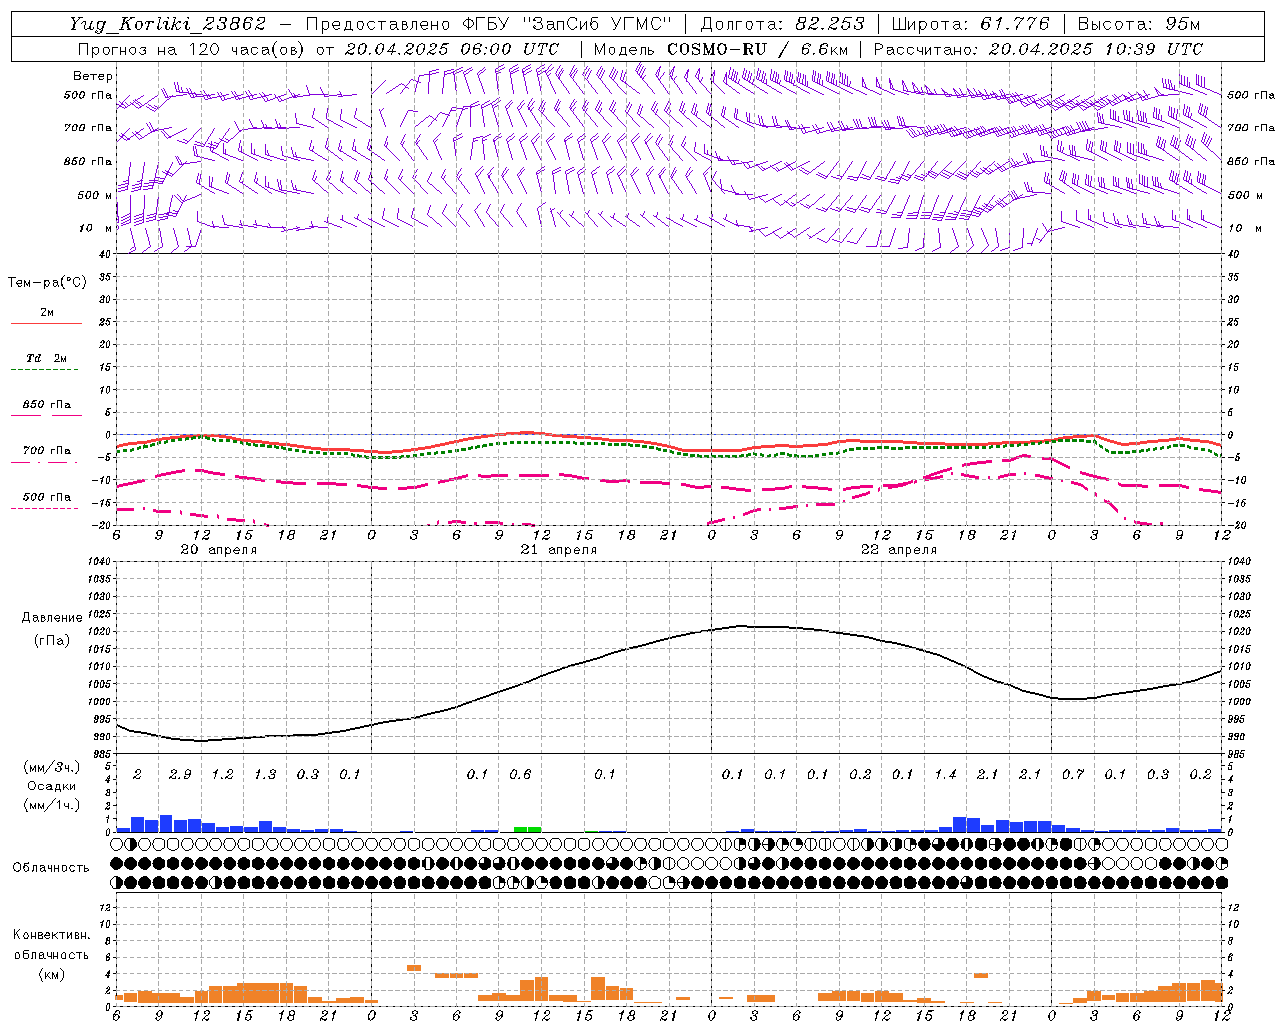Click the (гПа) unit under Давление
Viewport: 1280px width, 1024px height.
(52, 640)
